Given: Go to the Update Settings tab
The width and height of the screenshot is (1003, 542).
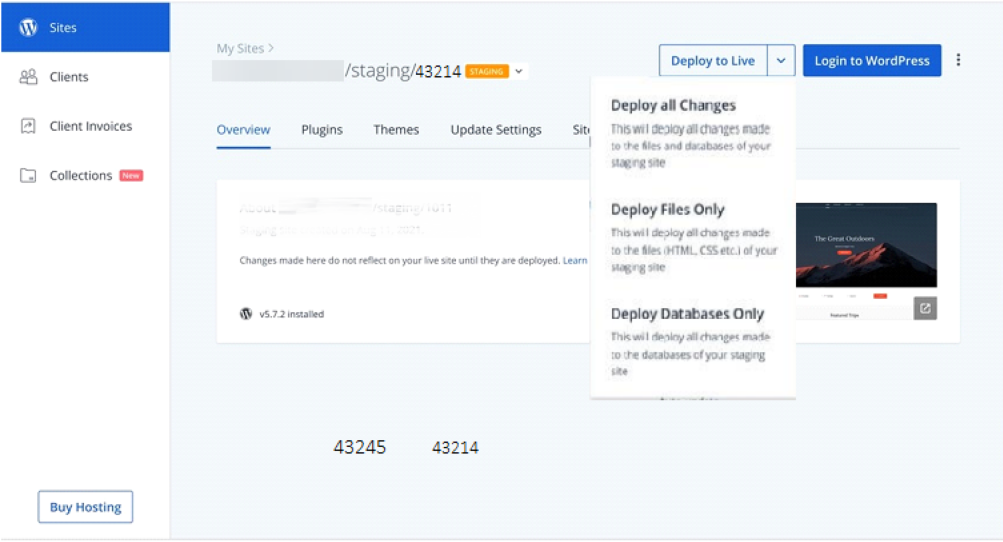Looking at the screenshot, I should click(x=496, y=130).
